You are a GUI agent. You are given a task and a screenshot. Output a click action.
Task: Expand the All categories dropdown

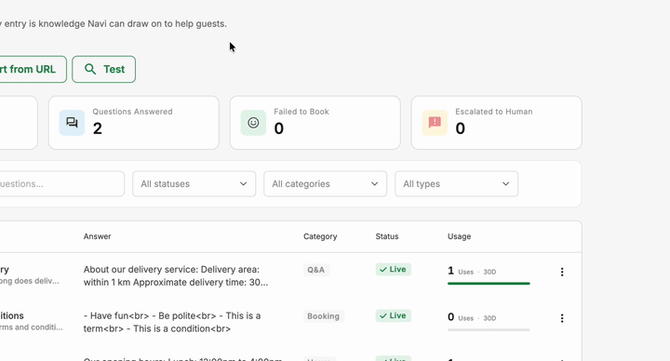click(x=325, y=184)
